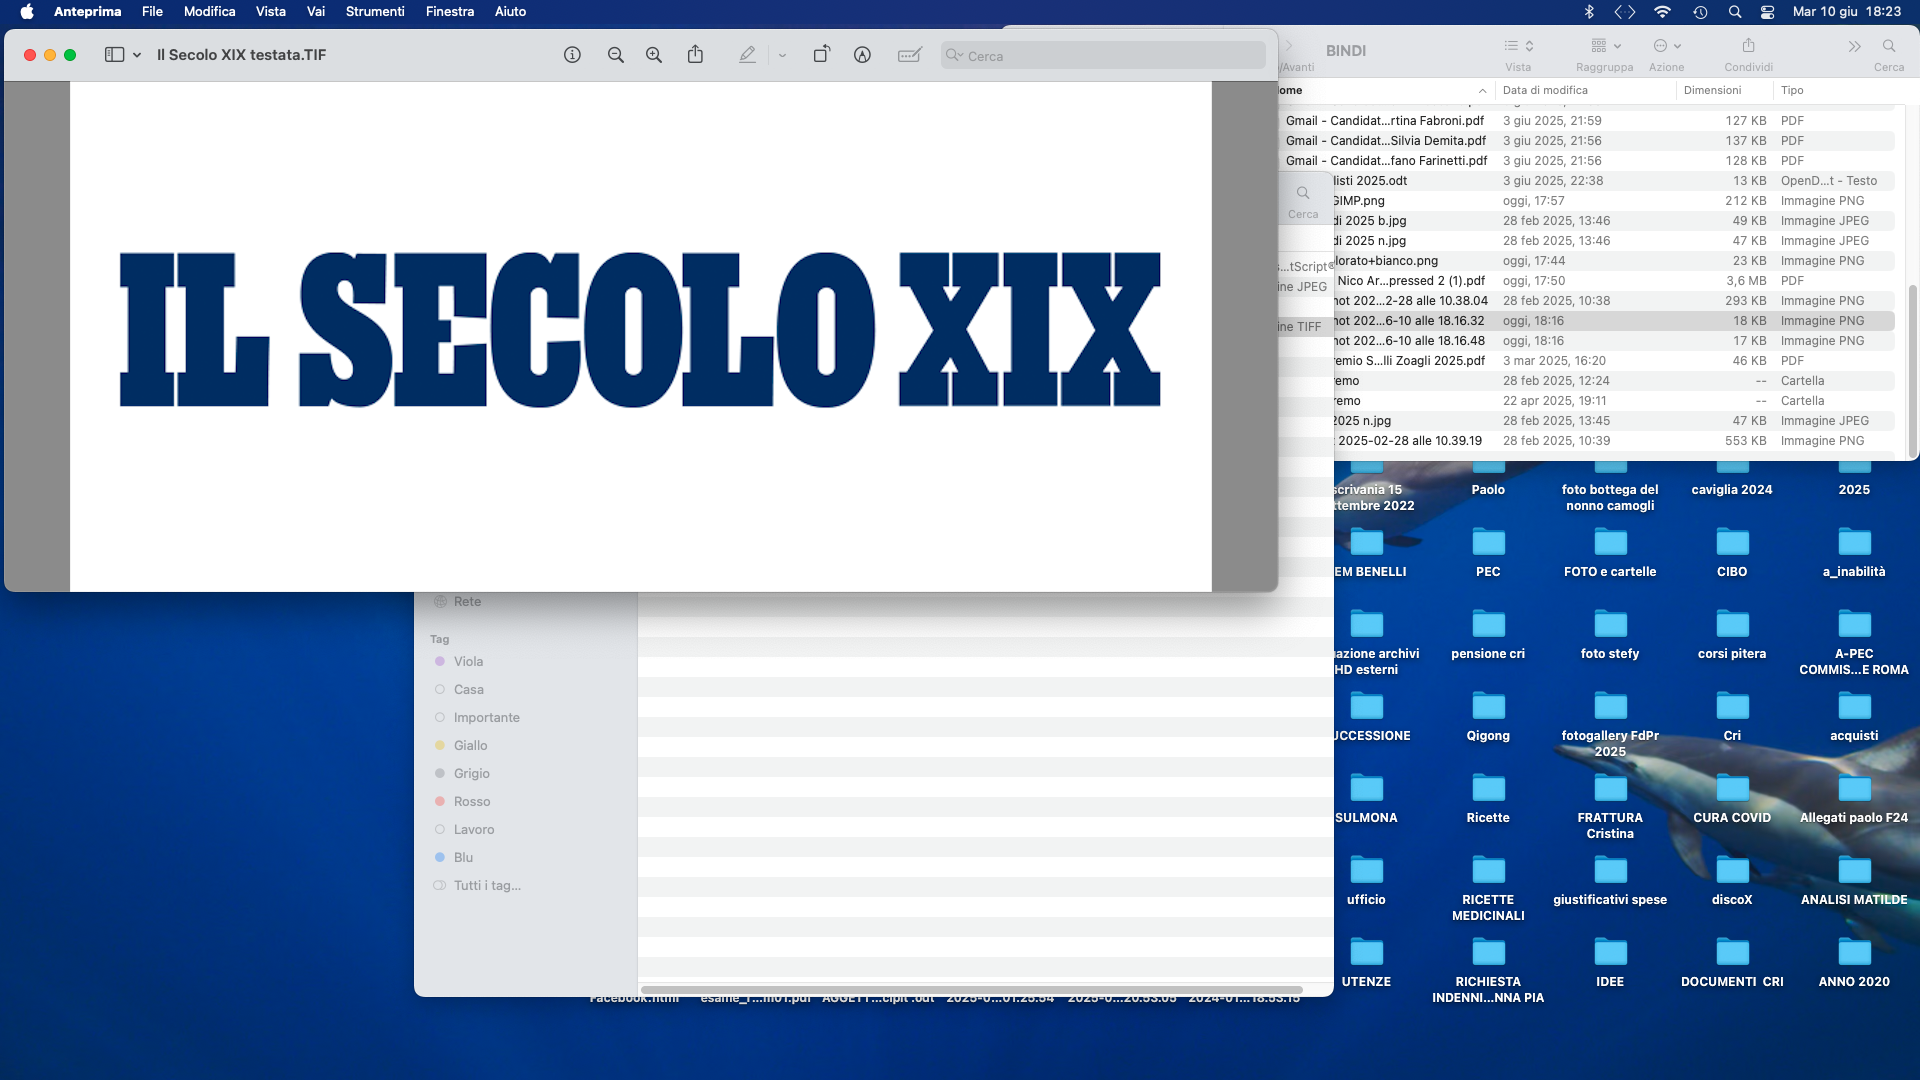Click the zoom out magnifier icon

pos(616,55)
